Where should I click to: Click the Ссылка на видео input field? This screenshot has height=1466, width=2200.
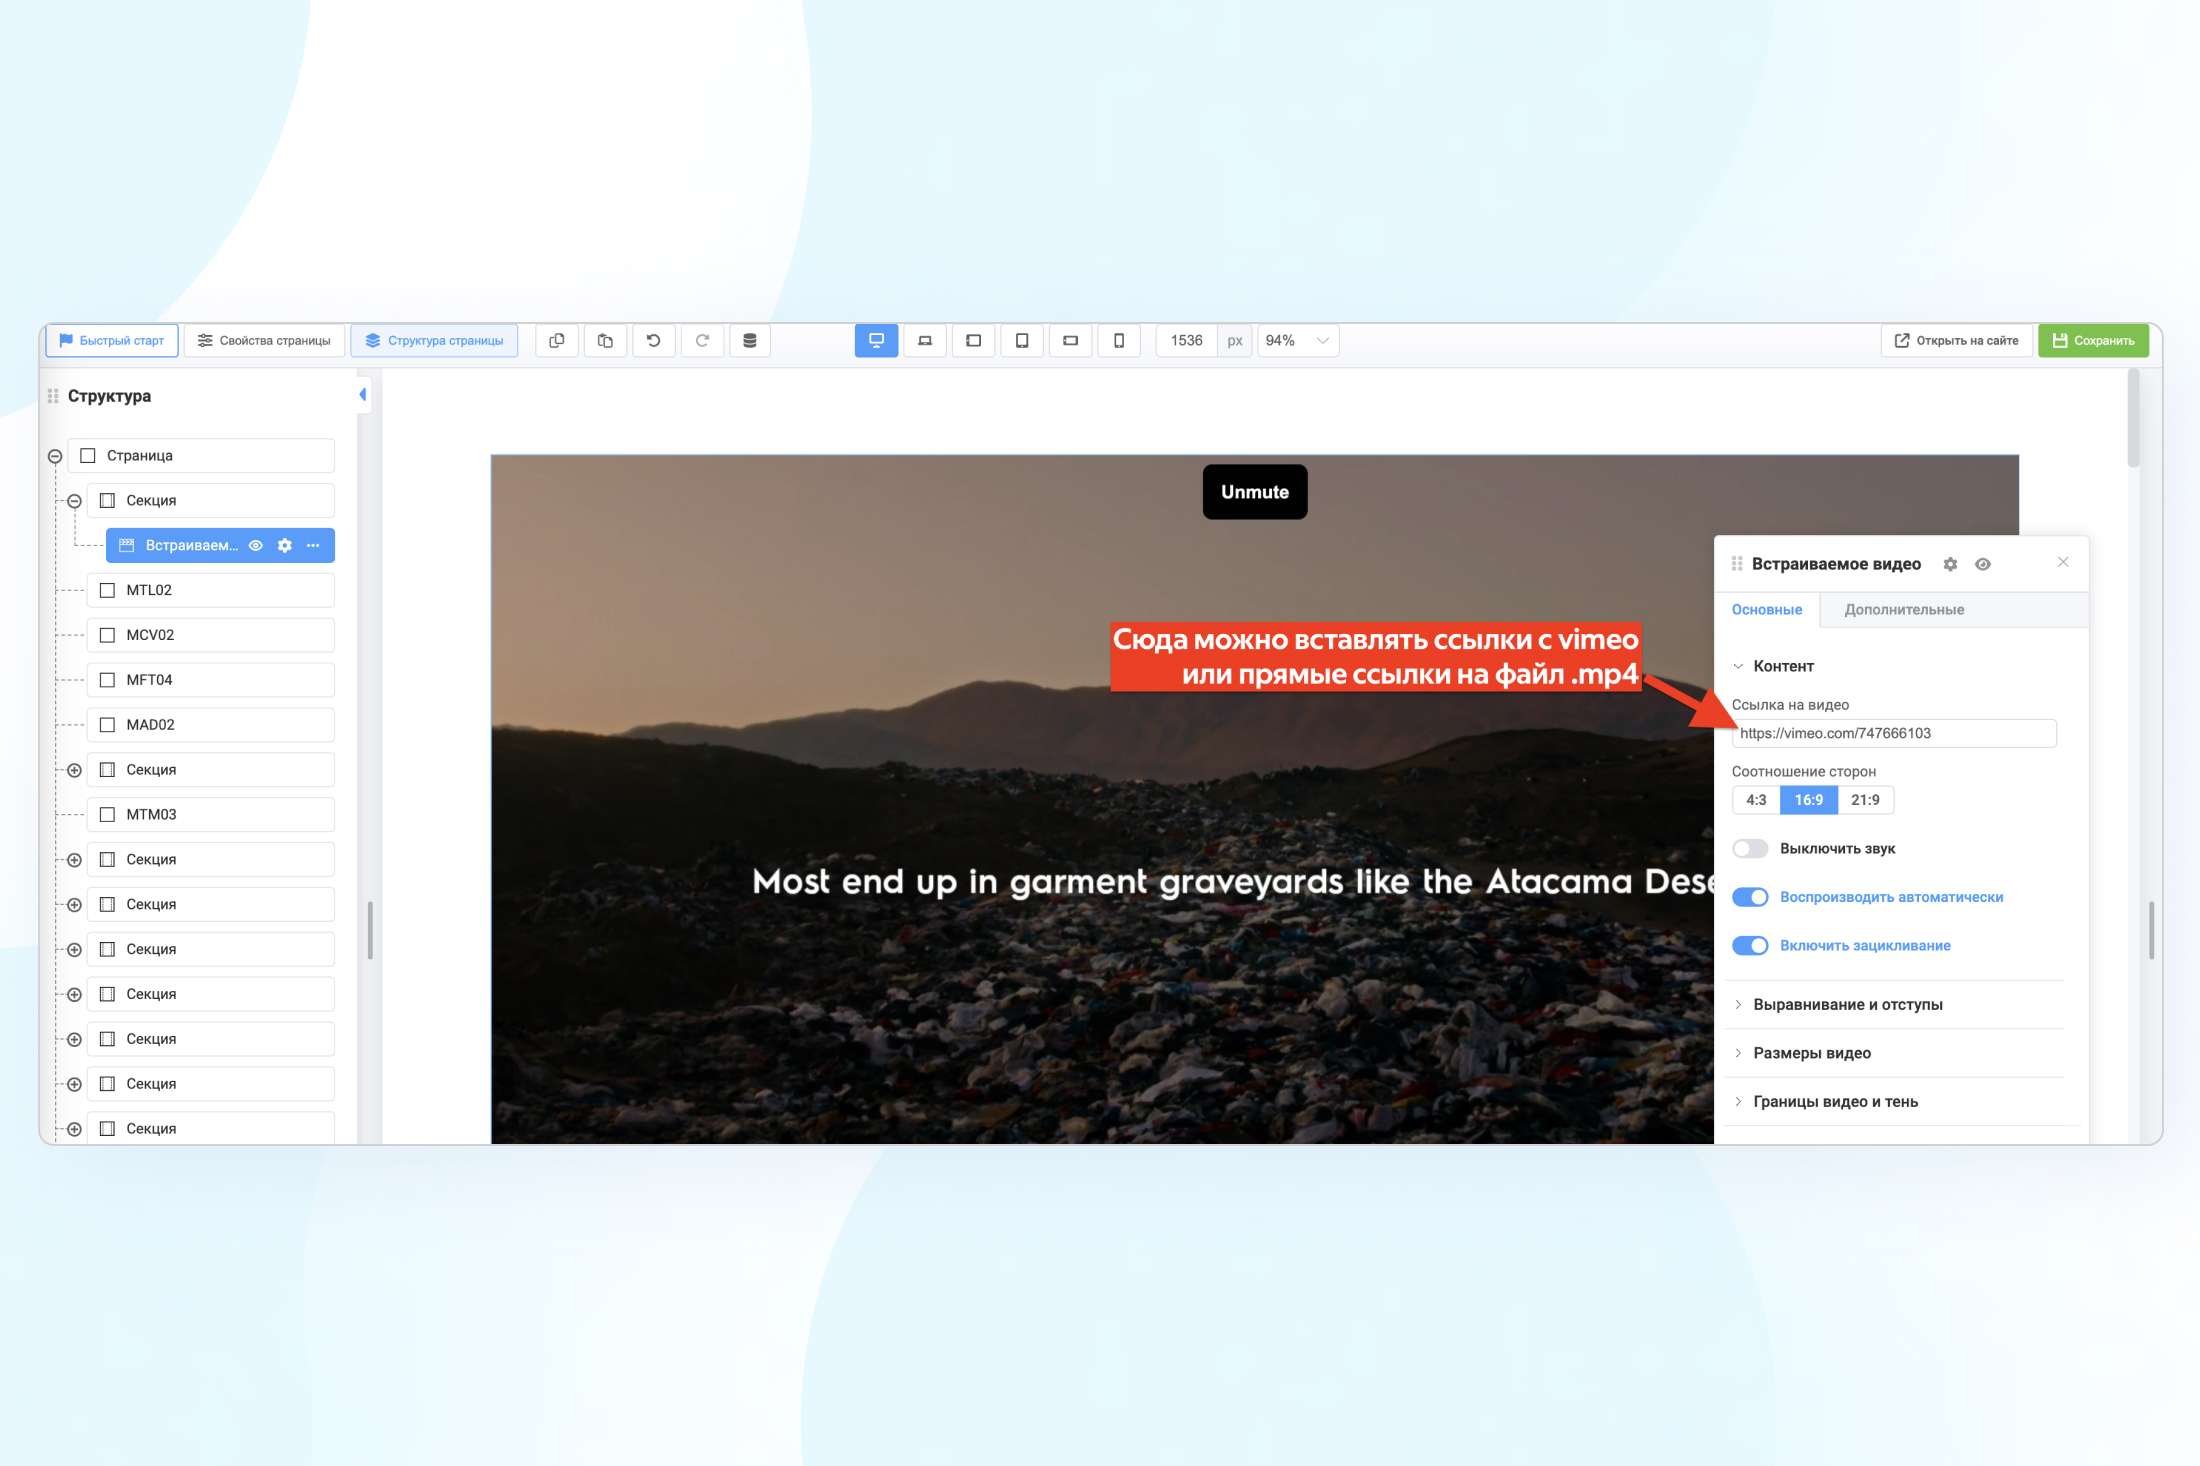pos(1894,734)
